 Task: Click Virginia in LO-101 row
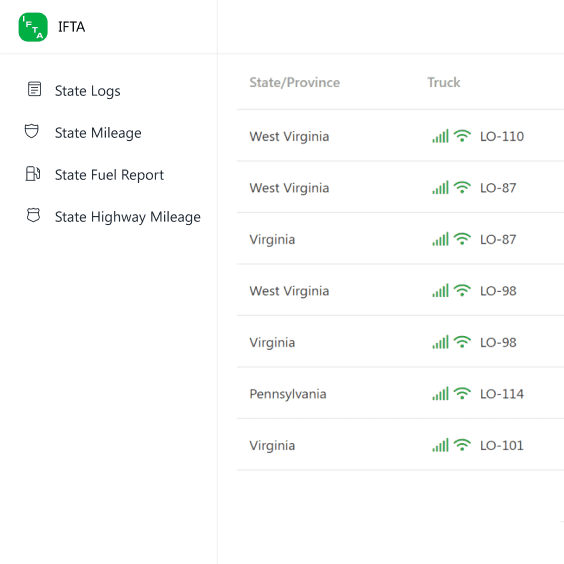[x=272, y=446]
